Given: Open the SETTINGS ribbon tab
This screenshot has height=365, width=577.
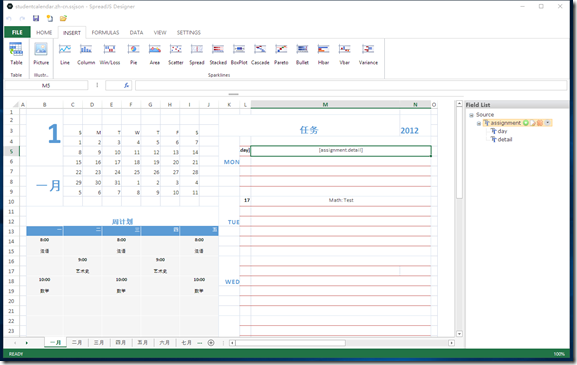Looking at the screenshot, I should tap(189, 32).
